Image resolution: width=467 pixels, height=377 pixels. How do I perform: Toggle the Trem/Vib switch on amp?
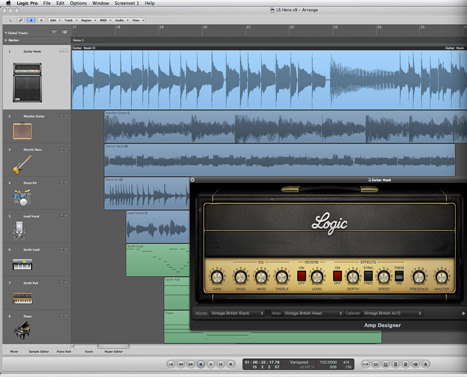click(x=399, y=276)
